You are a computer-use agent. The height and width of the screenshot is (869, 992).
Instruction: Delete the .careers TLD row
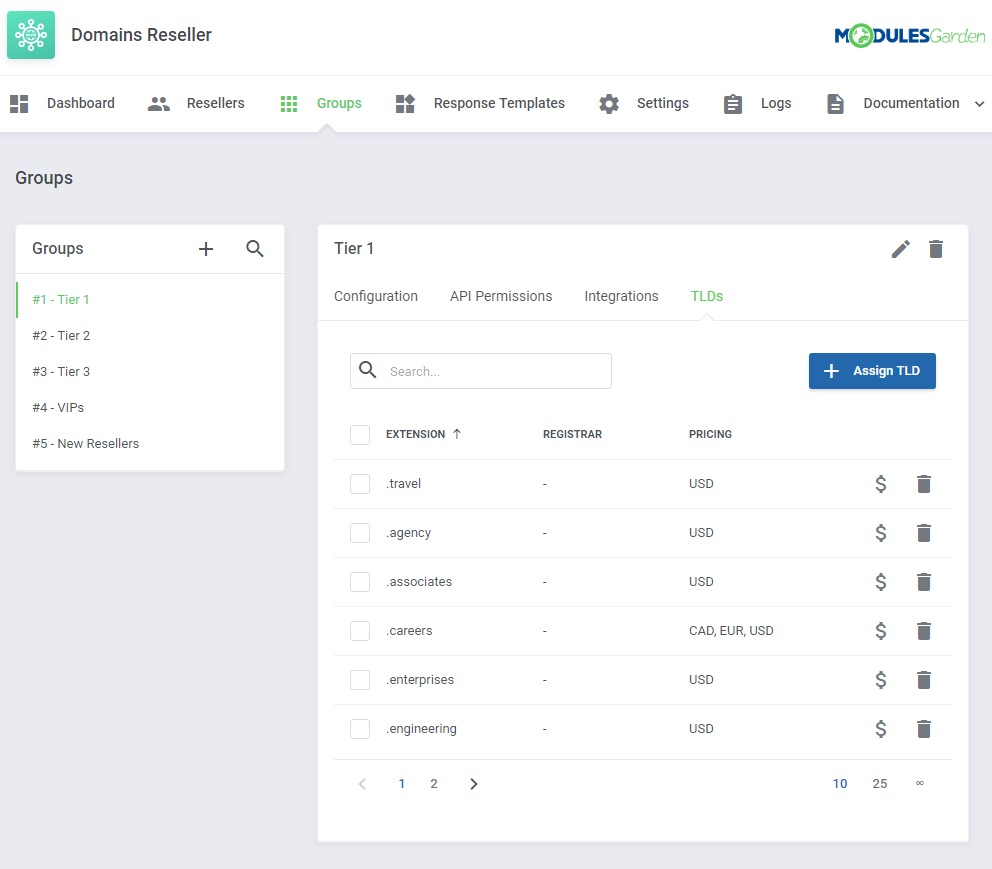(924, 631)
